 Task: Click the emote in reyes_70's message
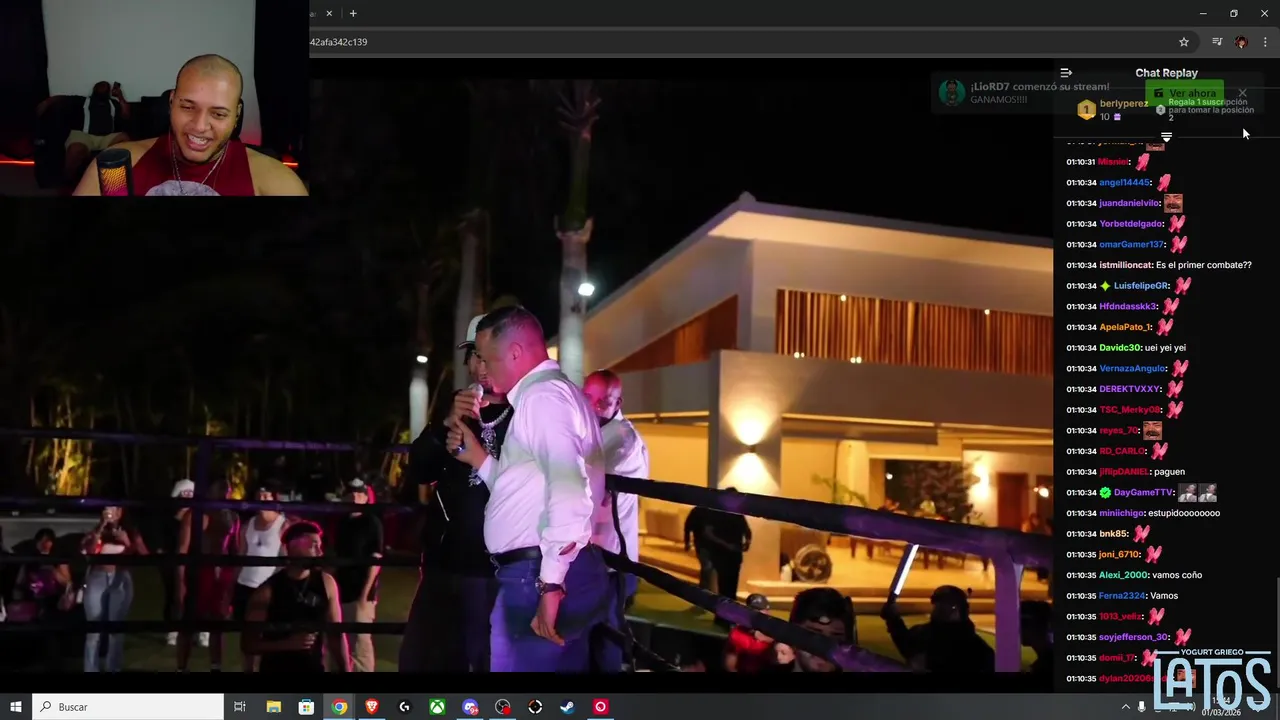(x=1152, y=431)
